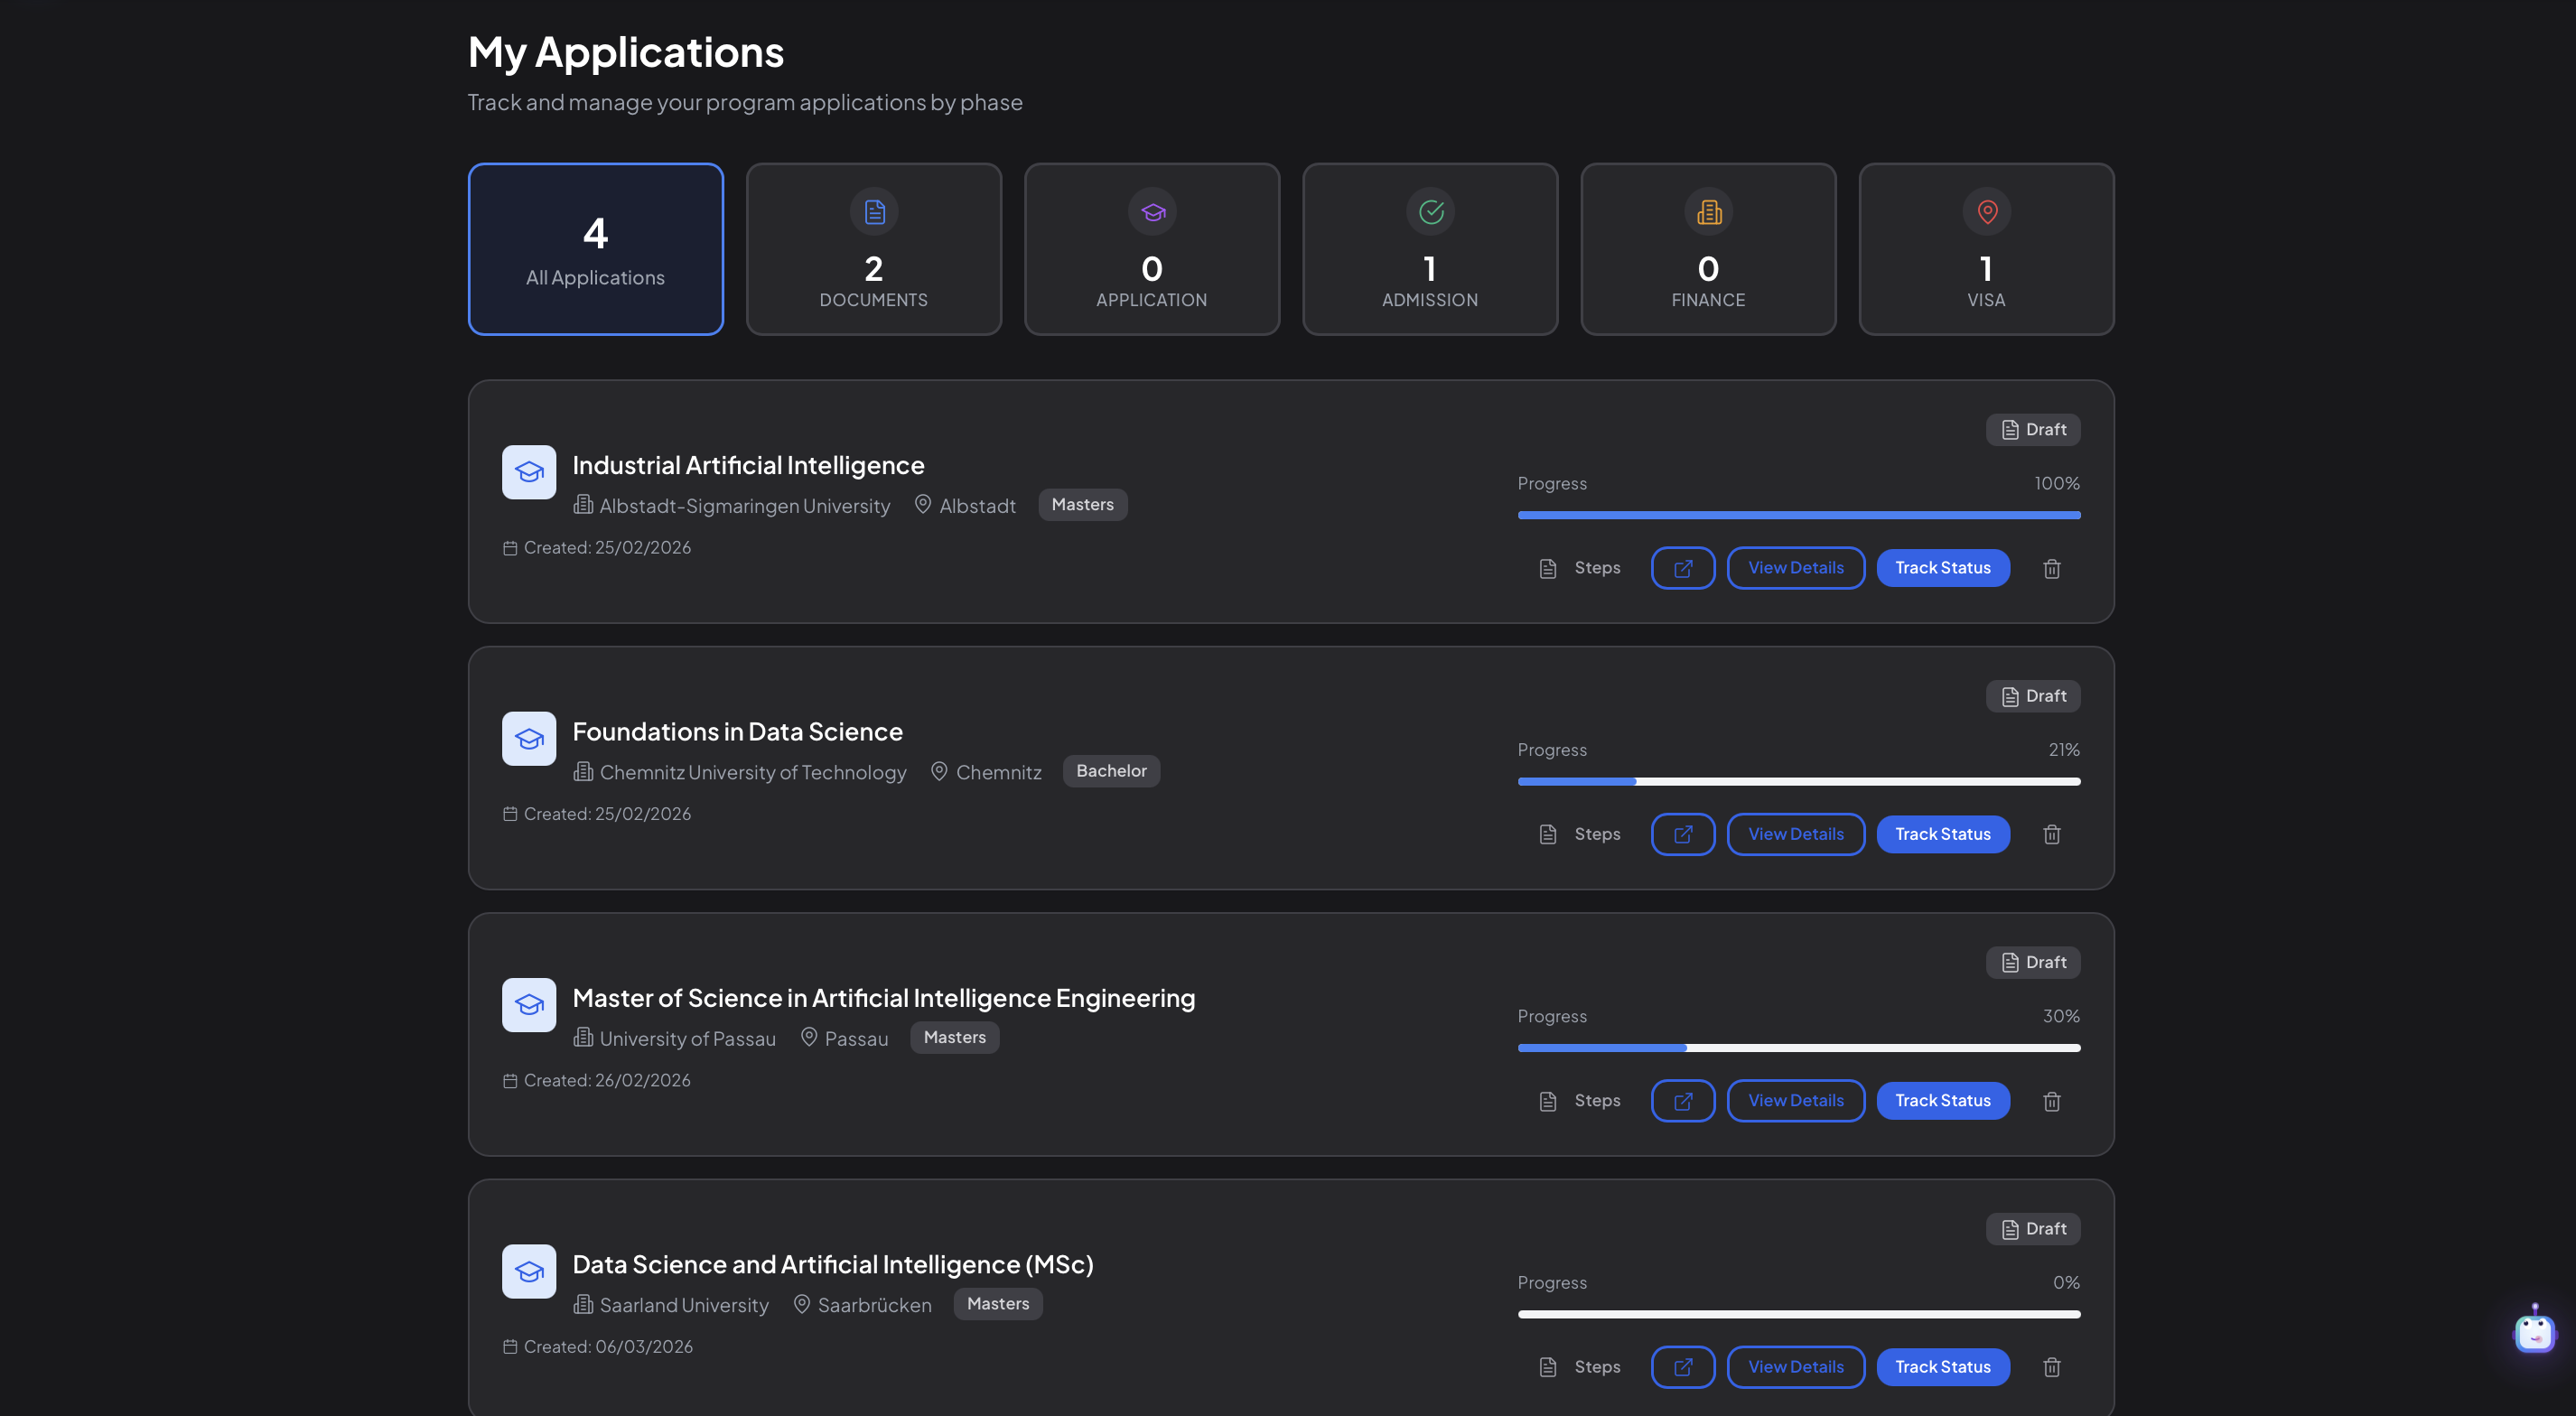Click trash icon for Foundations in Data Science
Screen dimensions: 2576x1416
2051,834
